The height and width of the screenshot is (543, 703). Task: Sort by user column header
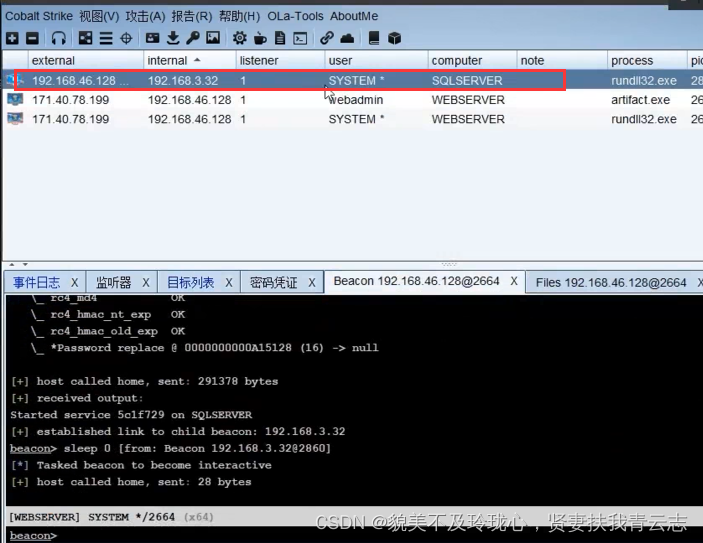376,60
